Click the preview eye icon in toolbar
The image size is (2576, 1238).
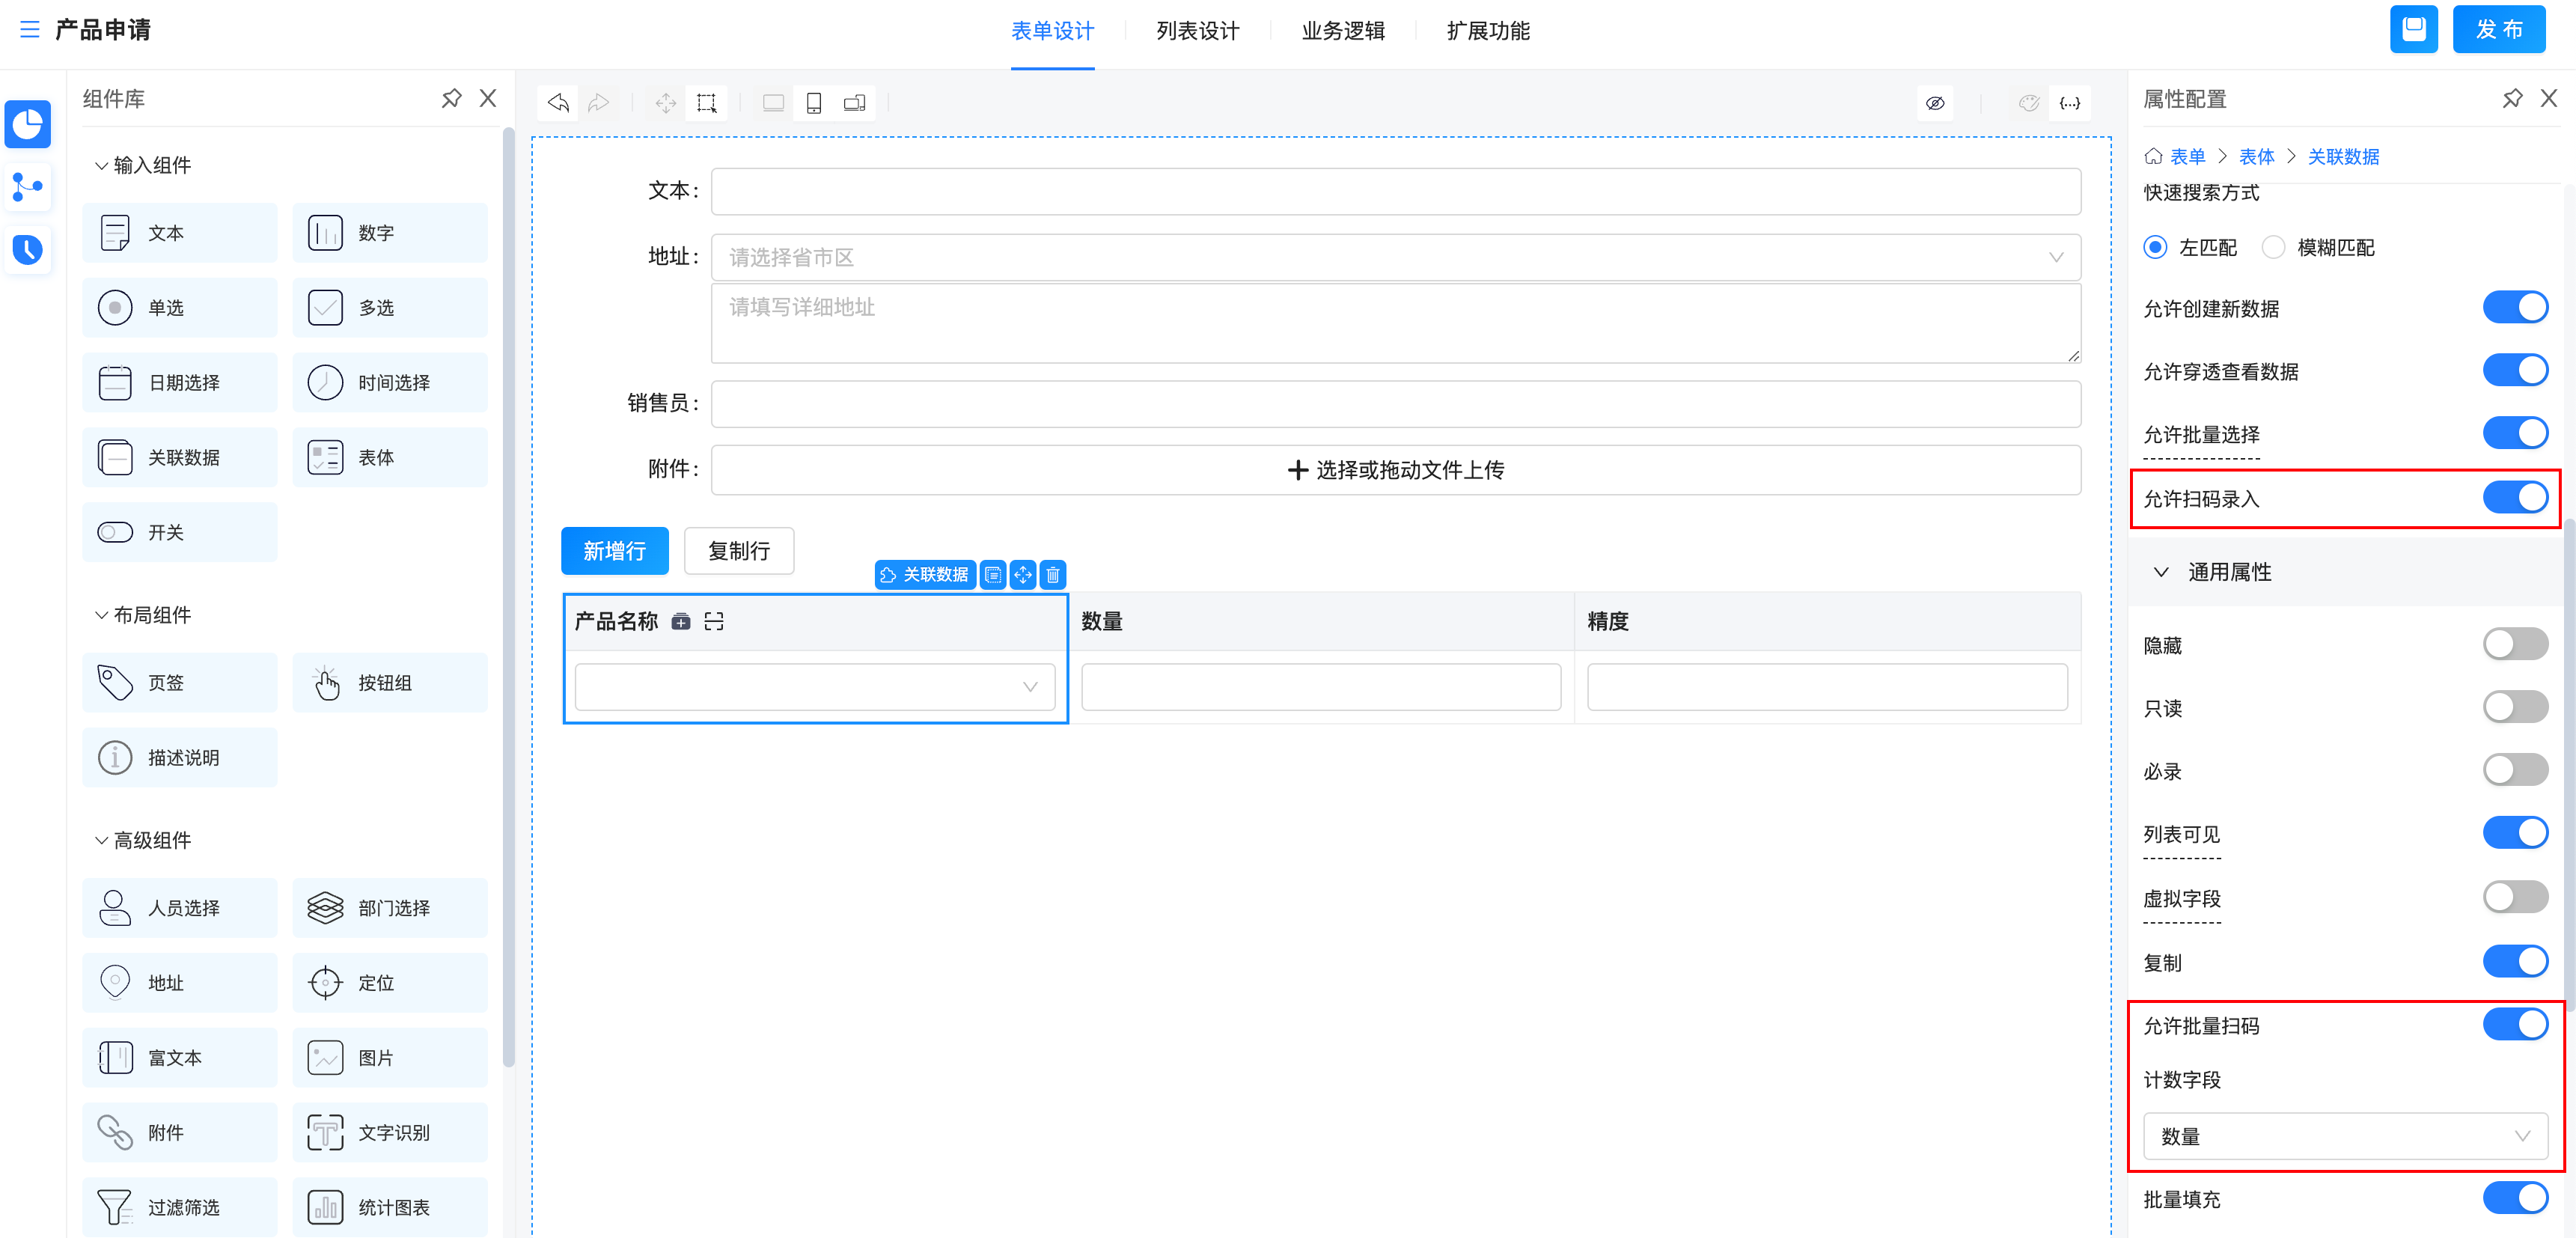click(x=1935, y=103)
